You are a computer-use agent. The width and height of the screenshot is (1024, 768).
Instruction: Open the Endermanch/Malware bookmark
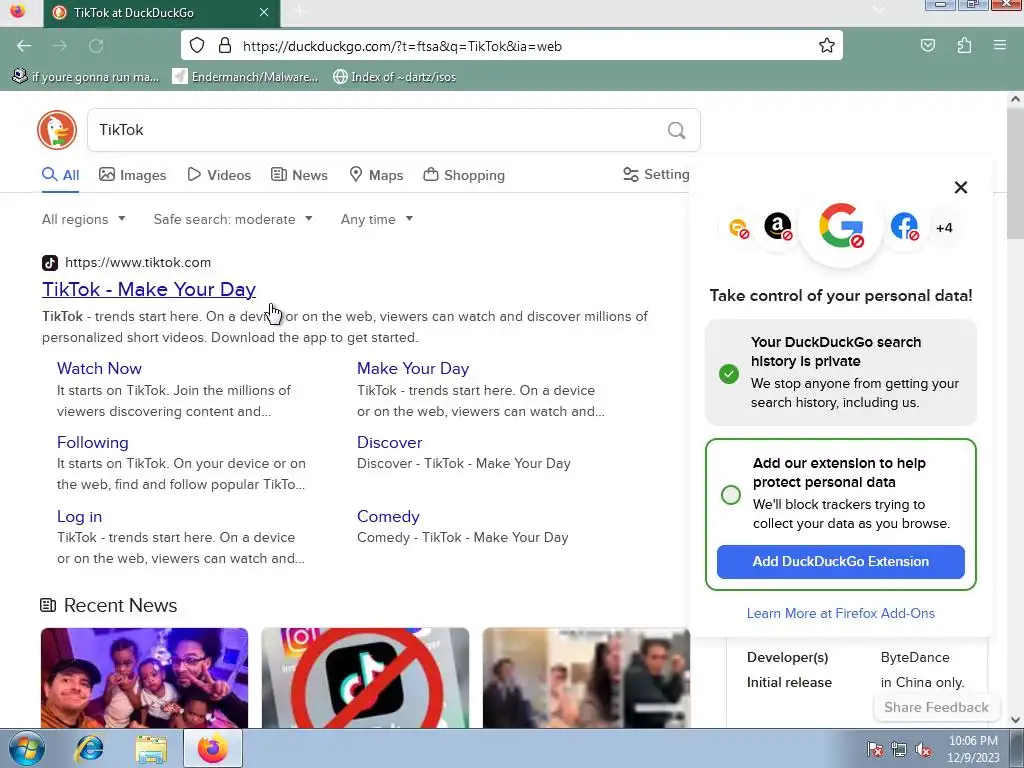(246, 76)
